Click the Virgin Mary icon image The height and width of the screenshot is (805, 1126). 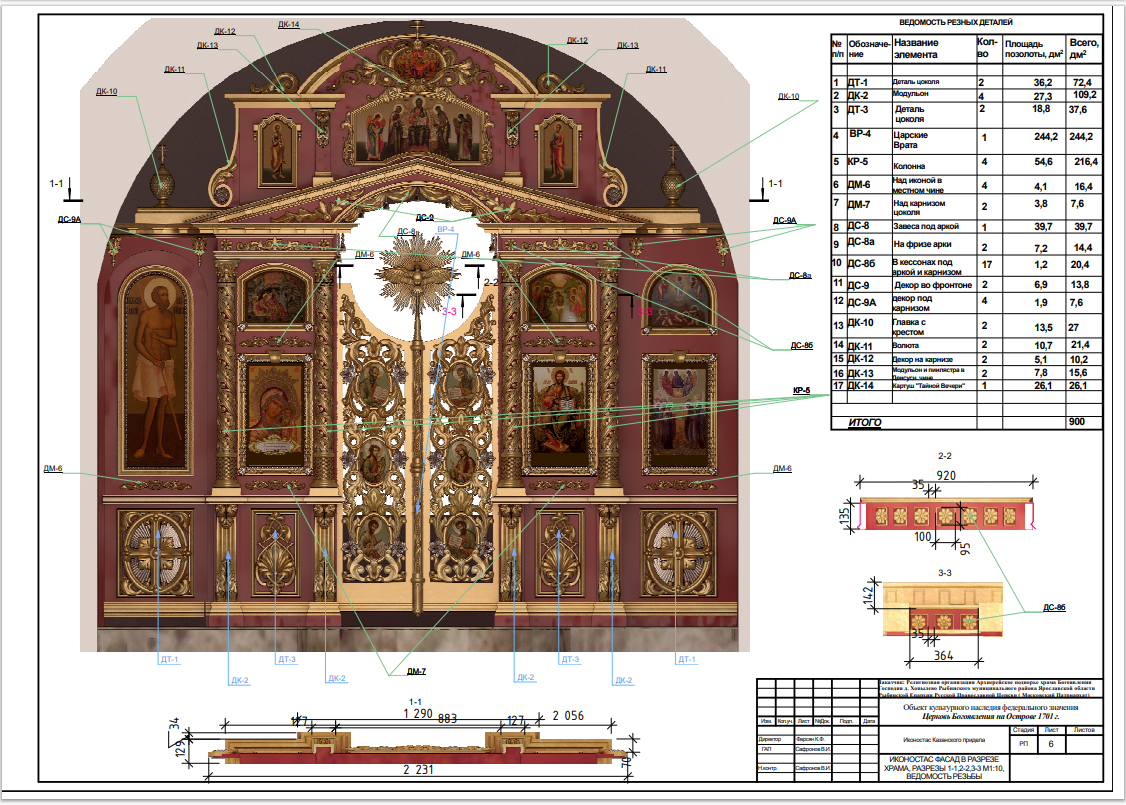[x=275, y=414]
